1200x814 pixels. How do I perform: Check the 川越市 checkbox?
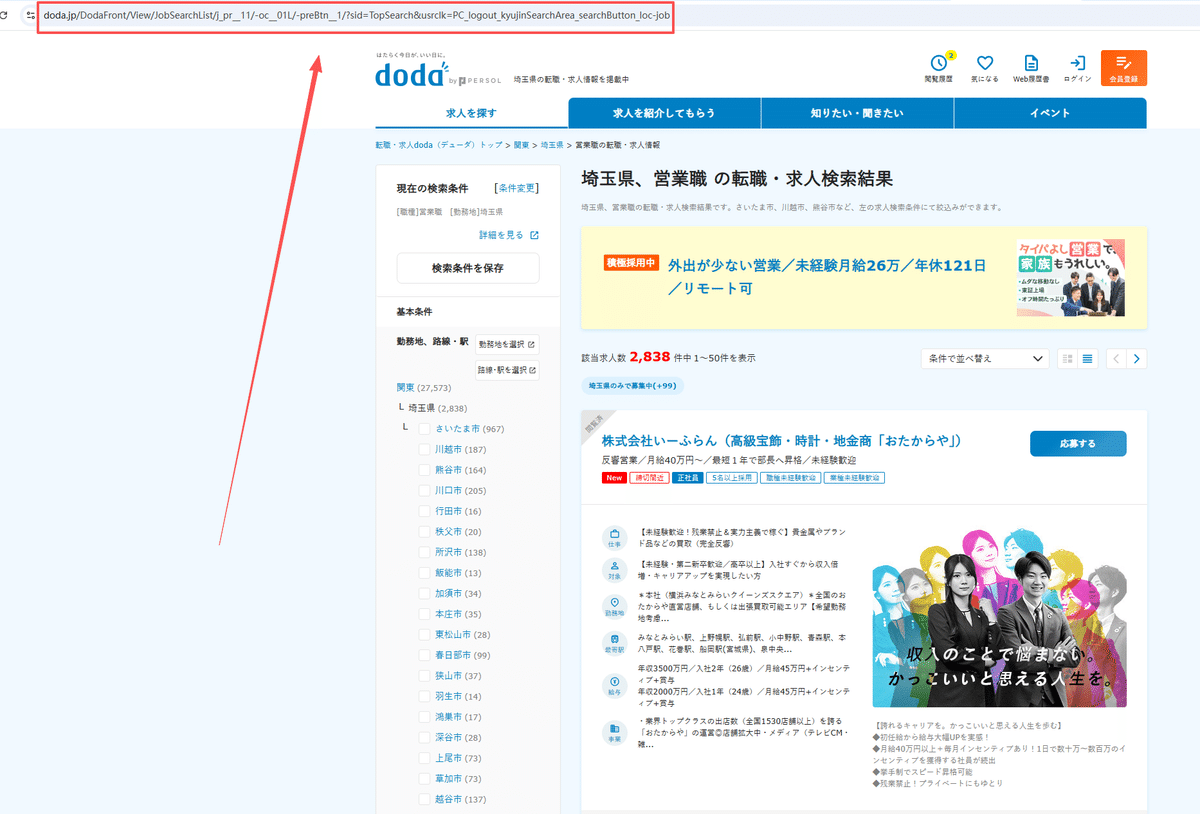[424, 449]
